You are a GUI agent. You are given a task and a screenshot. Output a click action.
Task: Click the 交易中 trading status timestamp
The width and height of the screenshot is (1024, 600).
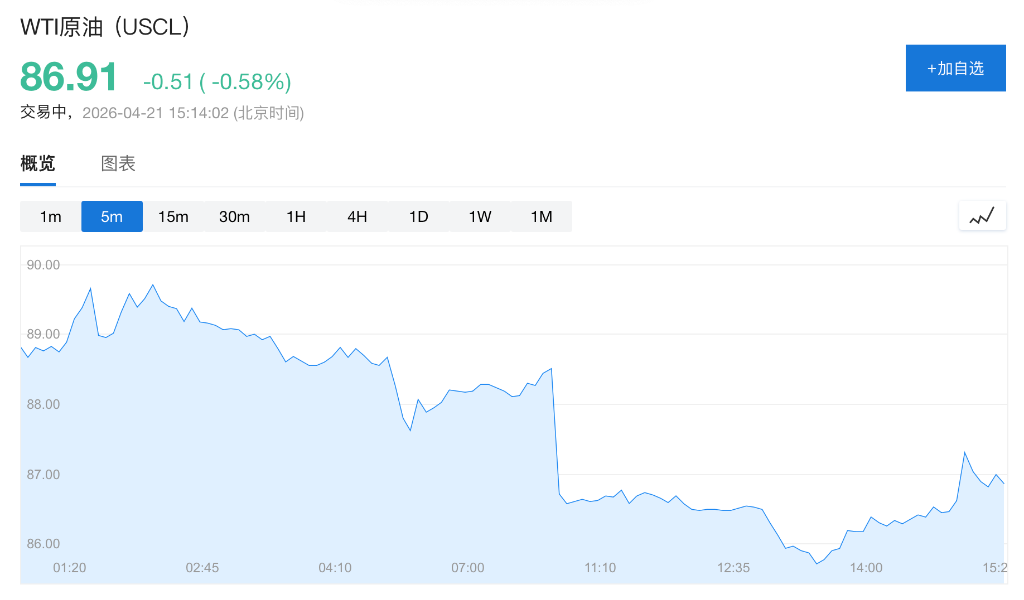pyautogui.click(x=162, y=113)
